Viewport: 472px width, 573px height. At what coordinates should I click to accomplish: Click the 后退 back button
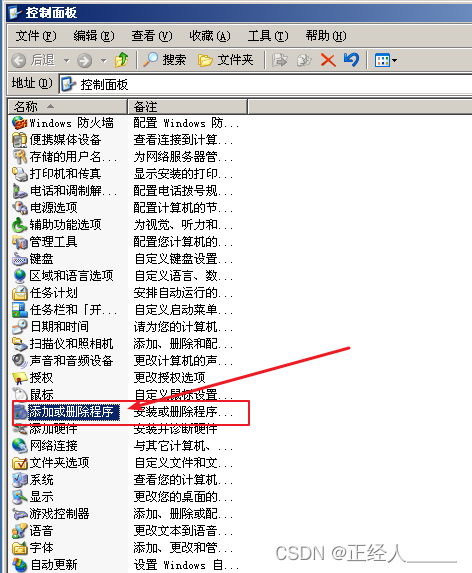pos(33,60)
